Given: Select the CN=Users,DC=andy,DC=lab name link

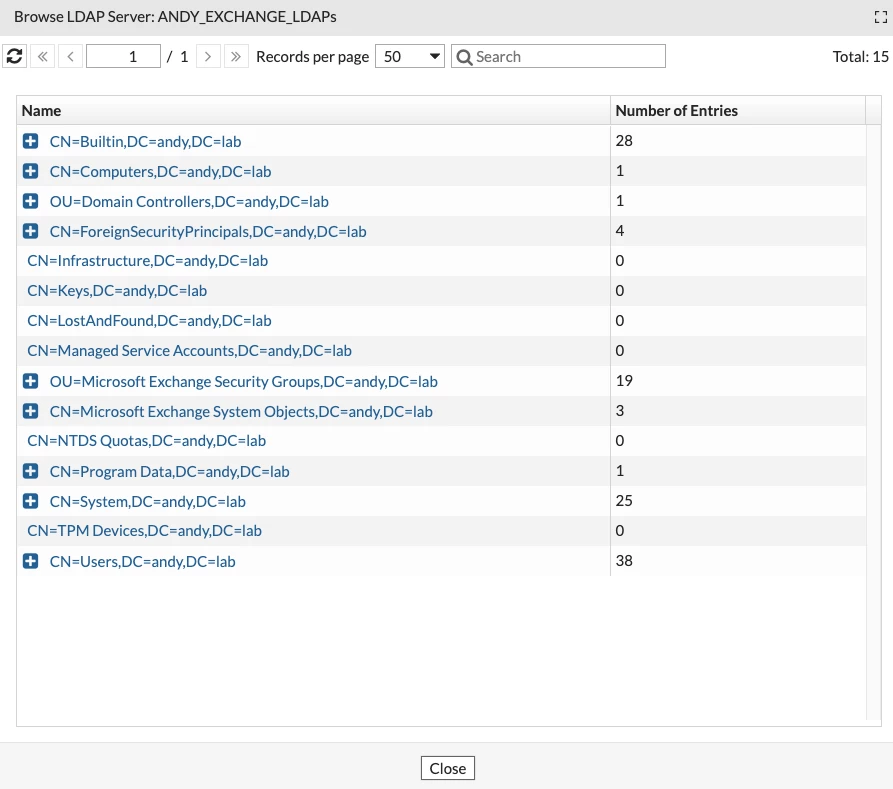Looking at the screenshot, I should [x=142, y=562].
